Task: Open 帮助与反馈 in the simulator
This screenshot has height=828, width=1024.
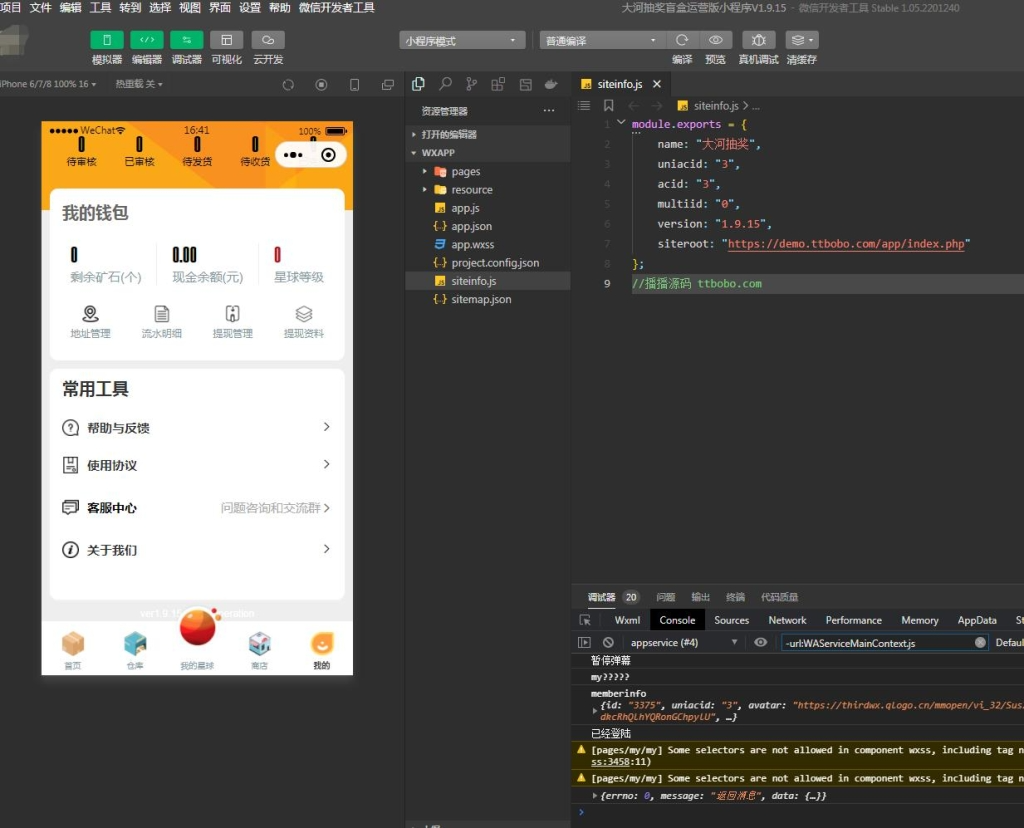Action: [x=197, y=428]
